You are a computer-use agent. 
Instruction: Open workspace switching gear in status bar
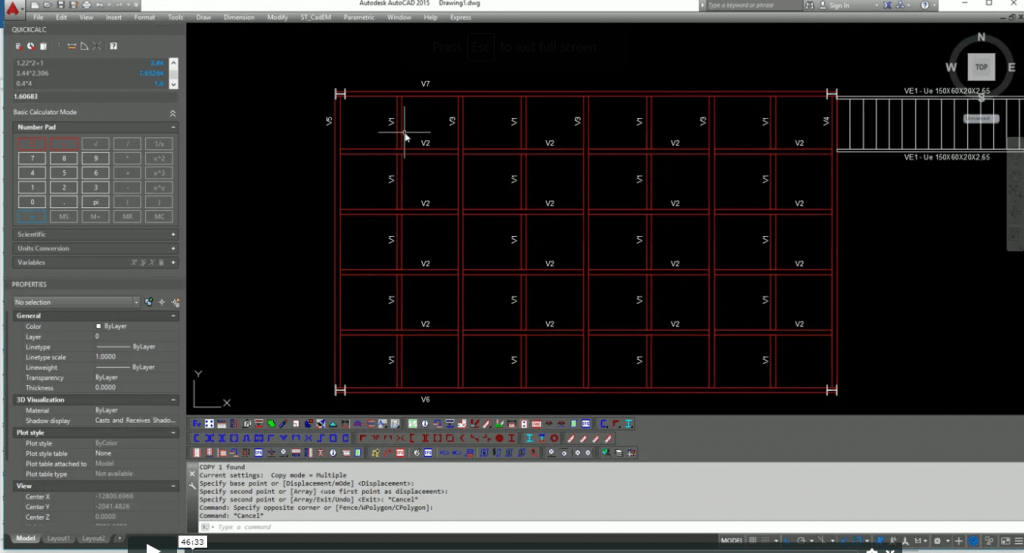coord(937,541)
